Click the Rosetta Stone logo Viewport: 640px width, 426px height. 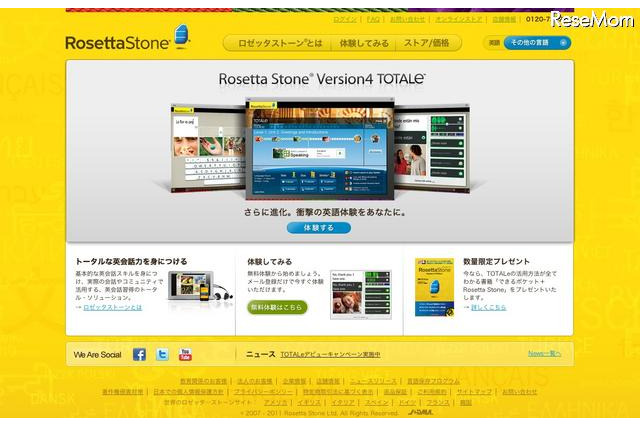click(127, 38)
